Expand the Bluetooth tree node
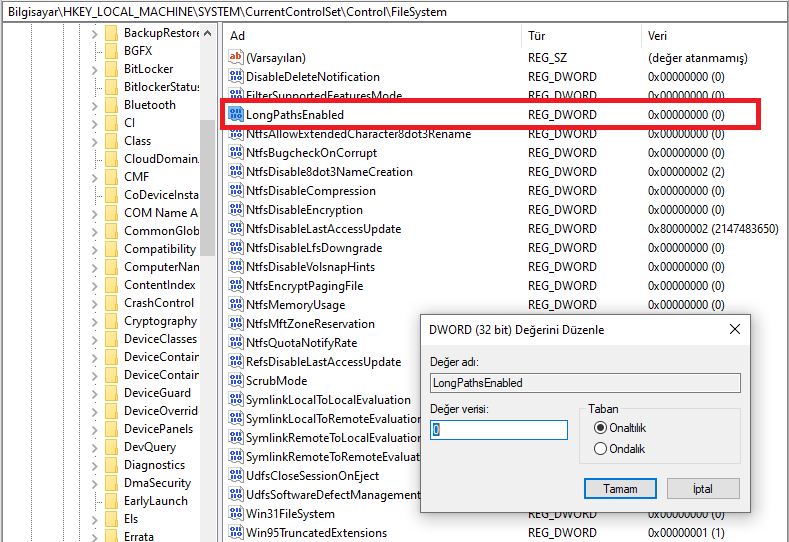Image resolution: width=789 pixels, height=542 pixels. coord(94,105)
